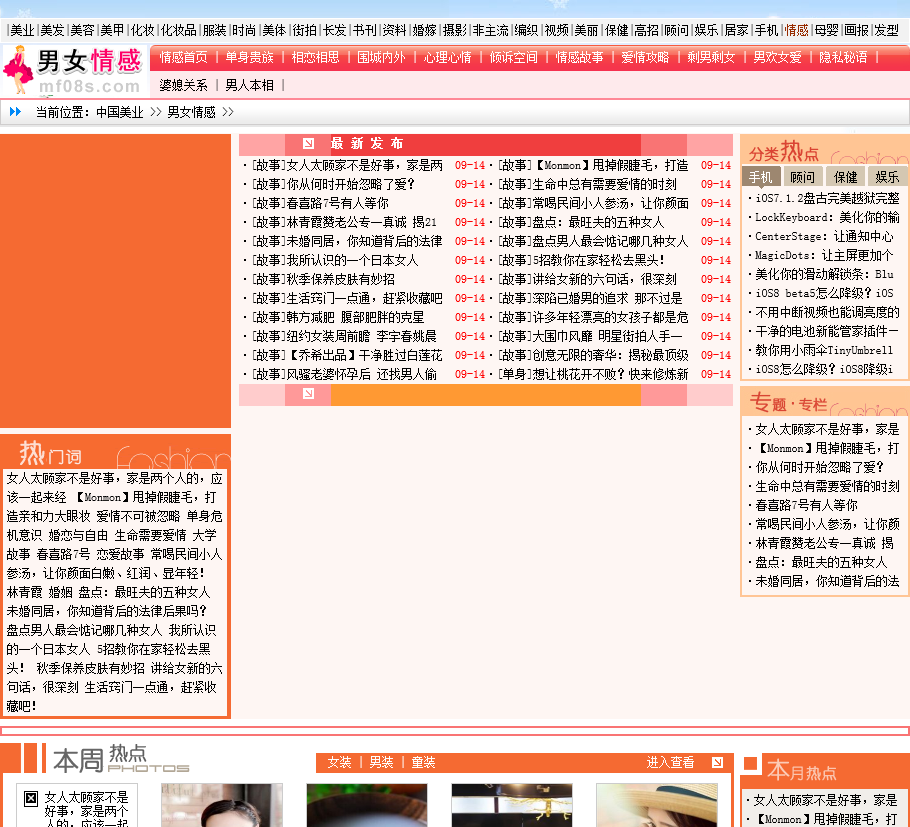Go to 隐私秘语 section
The height and width of the screenshot is (827, 910).
pos(843,57)
